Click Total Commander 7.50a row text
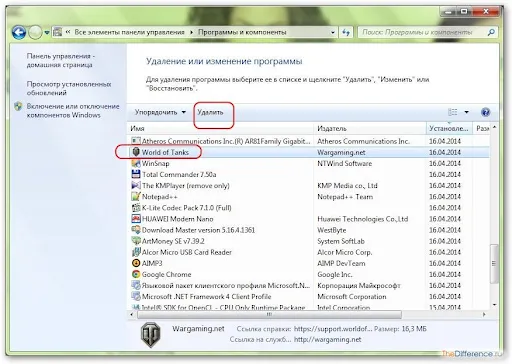Screen dimensions: 512x364 point(179,174)
